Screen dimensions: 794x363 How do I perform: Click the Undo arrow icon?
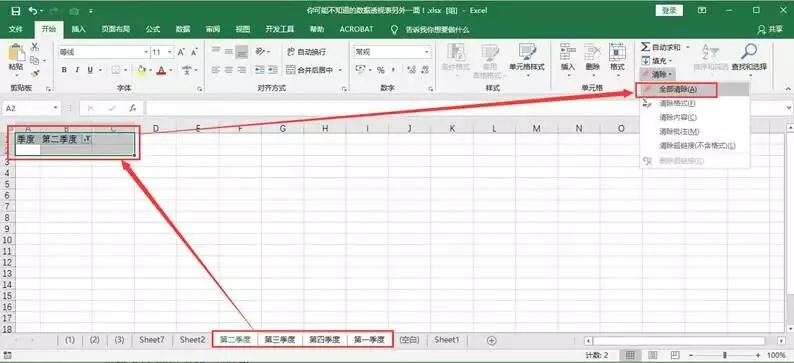33,11
